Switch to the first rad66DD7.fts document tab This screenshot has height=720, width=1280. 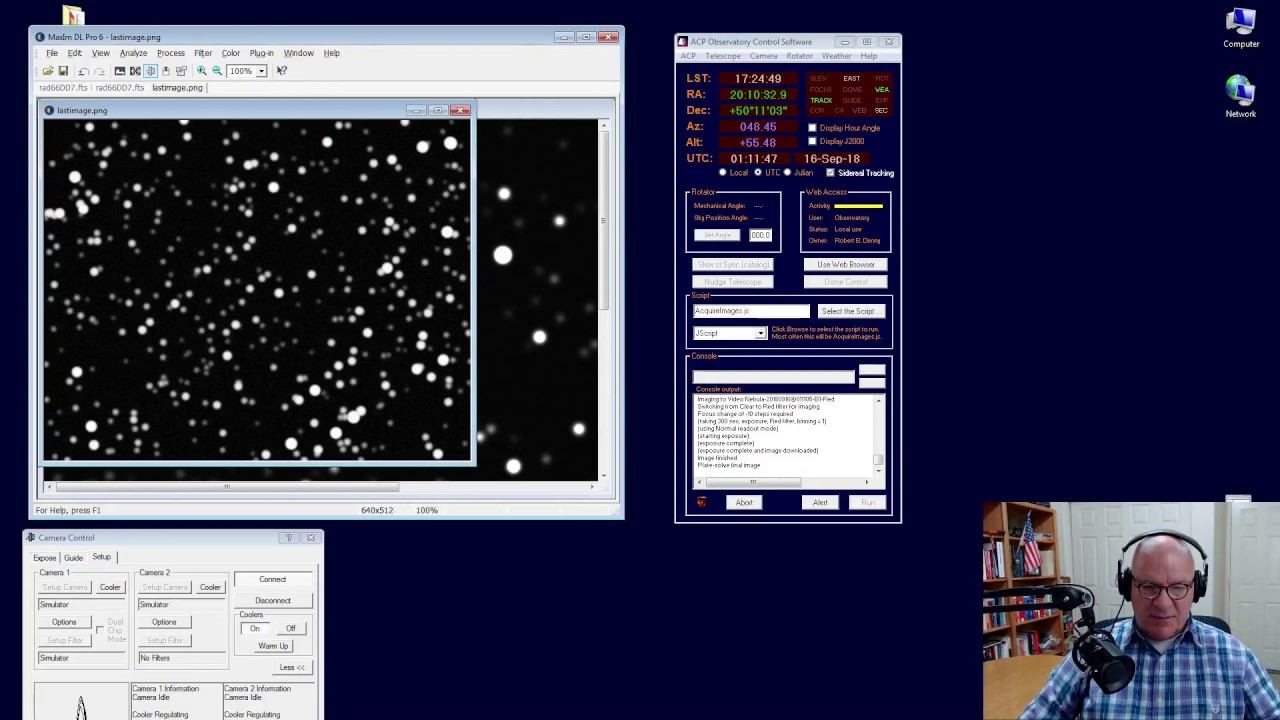tap(63, 88)
